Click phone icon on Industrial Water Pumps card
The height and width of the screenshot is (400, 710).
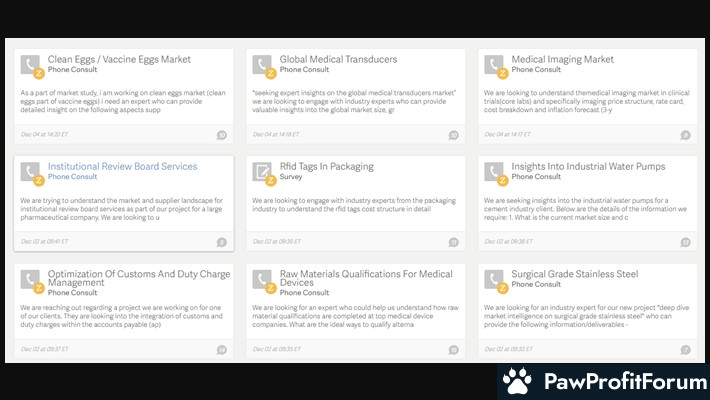tap(494, 172)
